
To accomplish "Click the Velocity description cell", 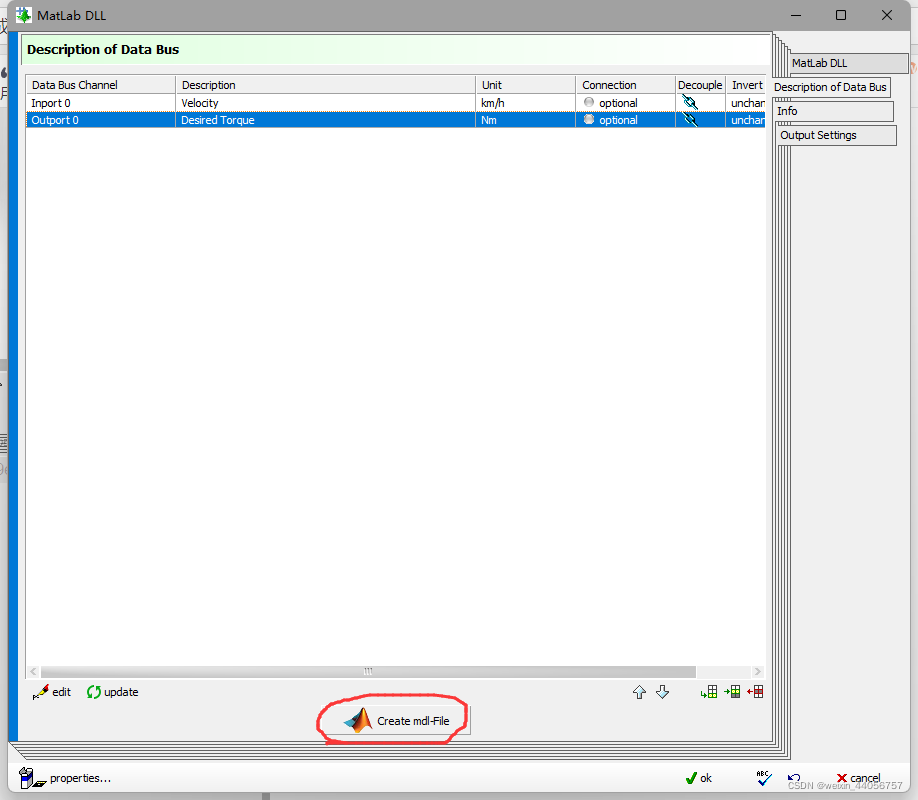I will click(326, 102).
